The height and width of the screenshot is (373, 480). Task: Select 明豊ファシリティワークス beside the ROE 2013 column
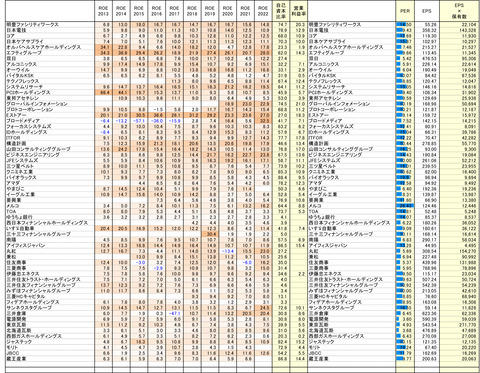32,24
